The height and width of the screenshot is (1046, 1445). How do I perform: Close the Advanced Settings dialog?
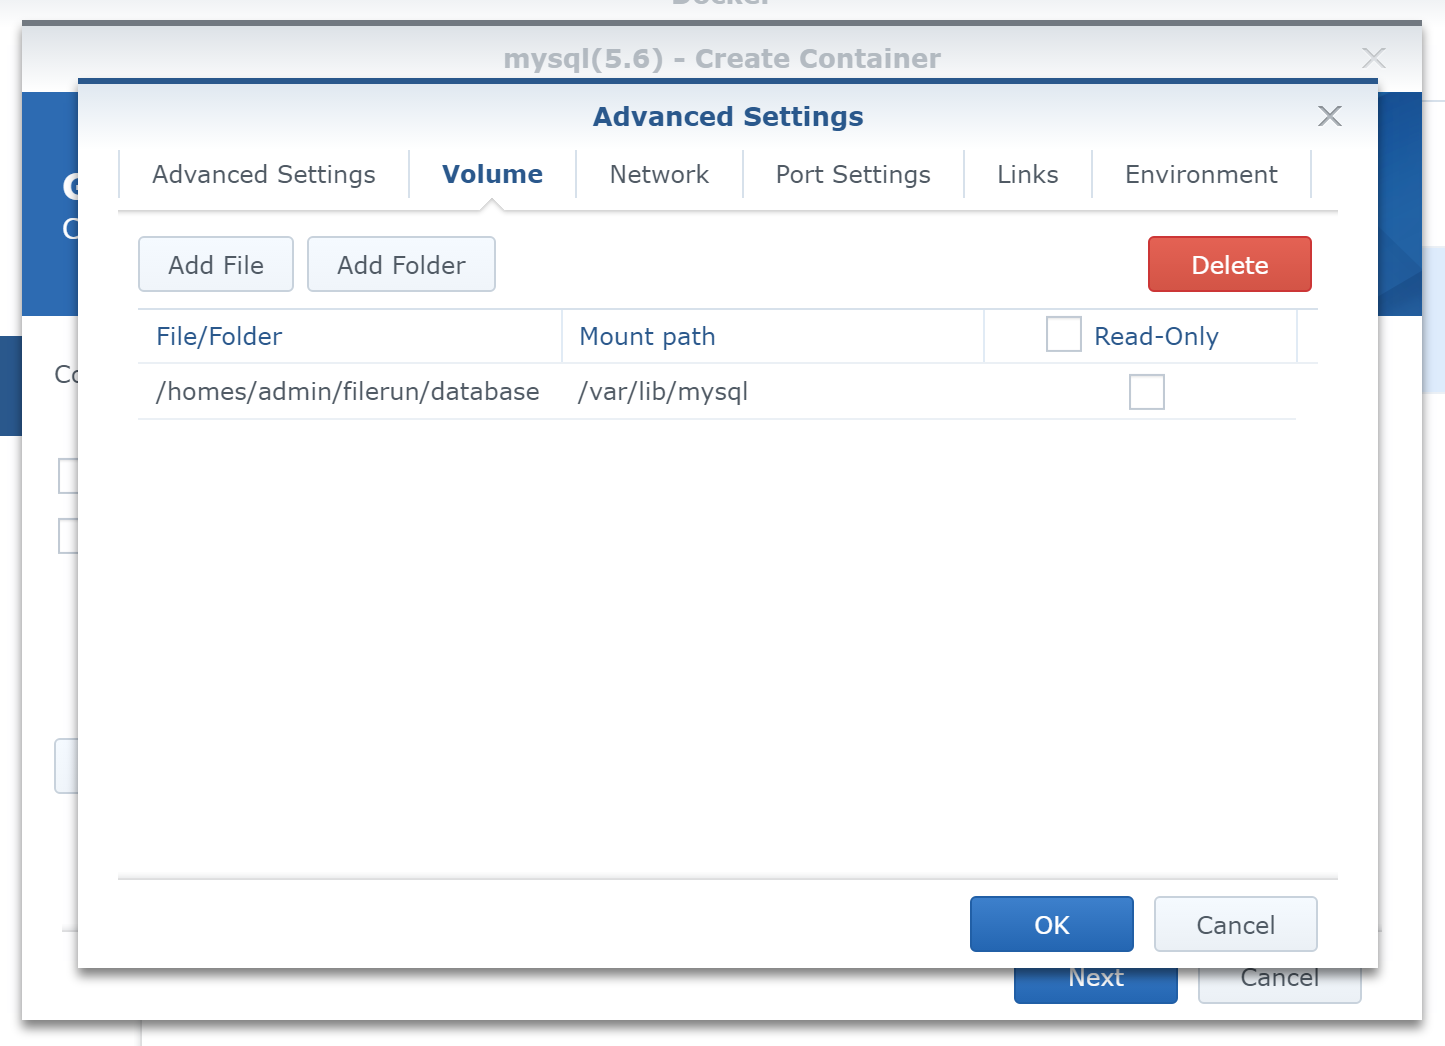coord(1329,116)
